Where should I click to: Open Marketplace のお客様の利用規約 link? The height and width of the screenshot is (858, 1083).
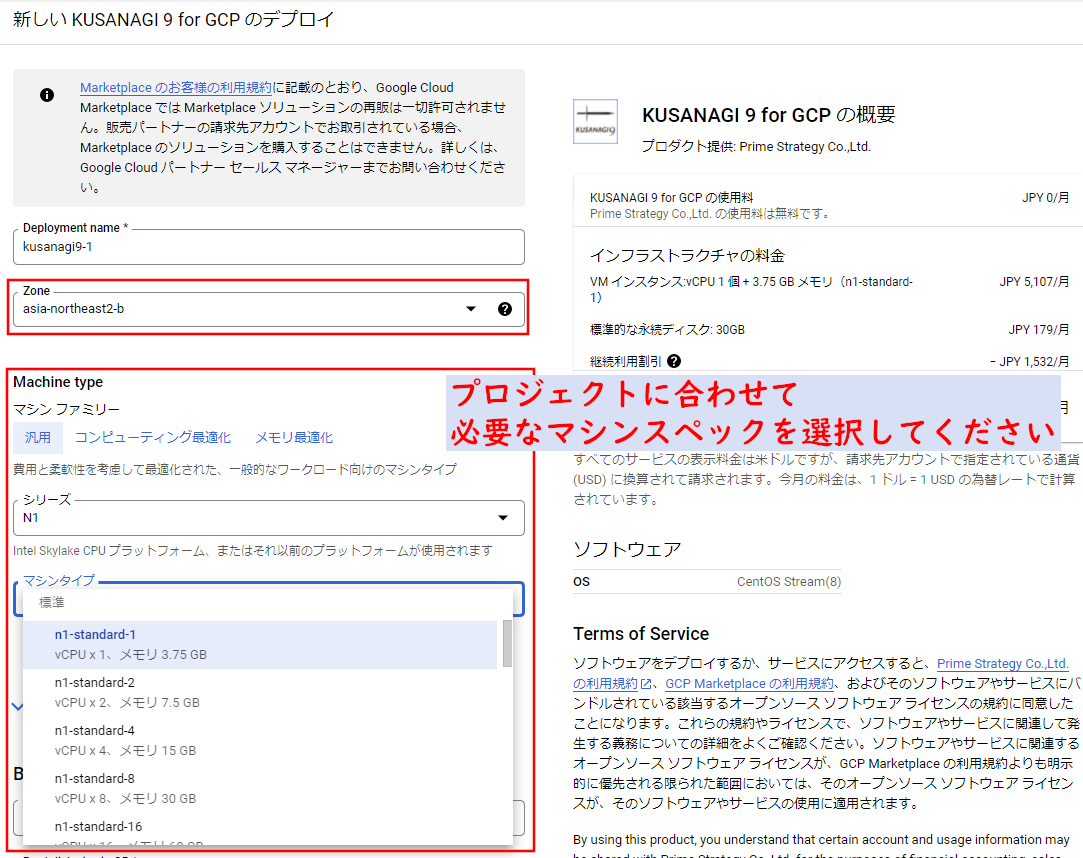pos(175,88)
